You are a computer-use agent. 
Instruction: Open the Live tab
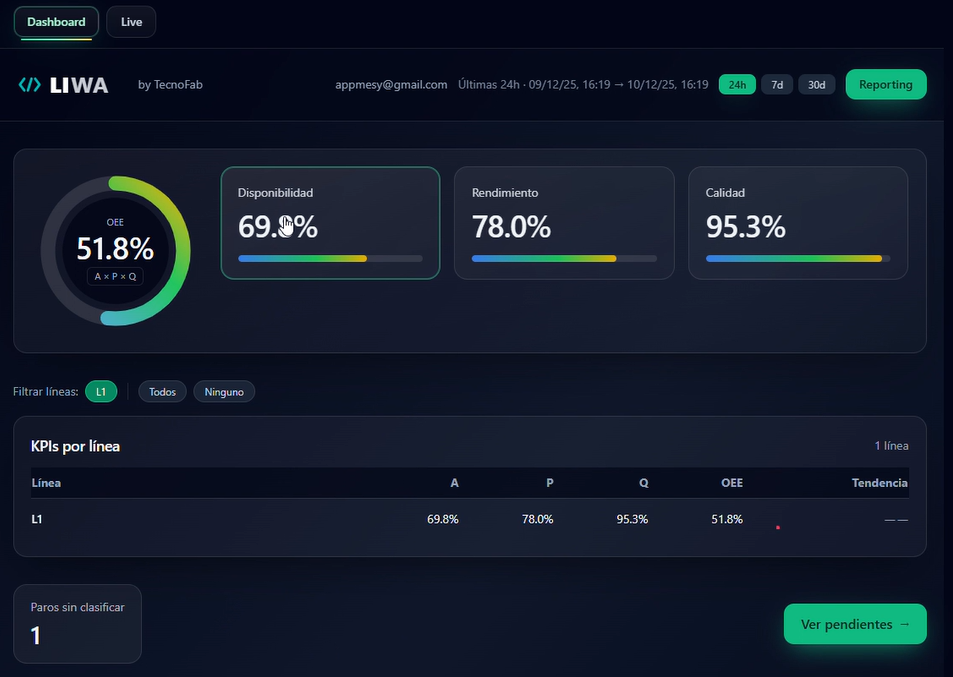click(x=131, y=22)
